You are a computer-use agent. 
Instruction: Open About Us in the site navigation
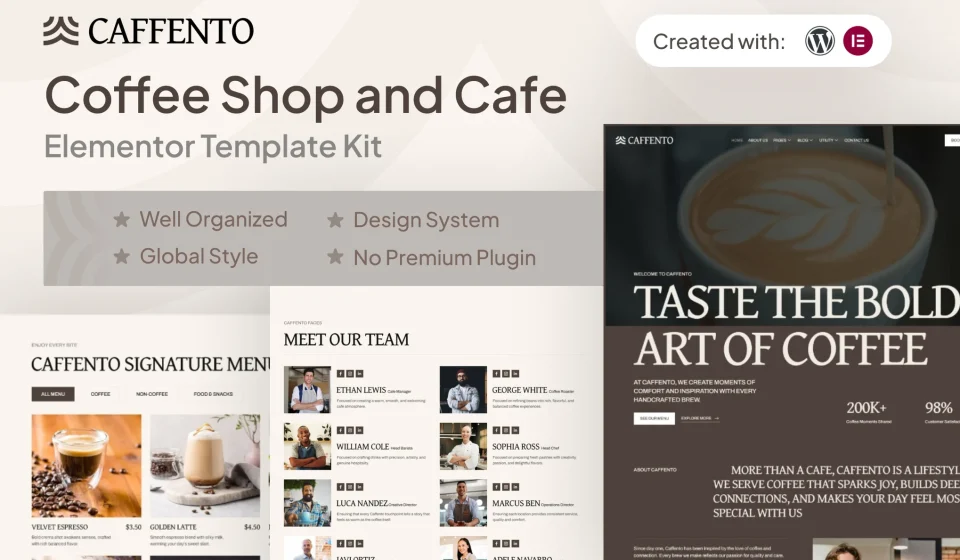(758, 140)
